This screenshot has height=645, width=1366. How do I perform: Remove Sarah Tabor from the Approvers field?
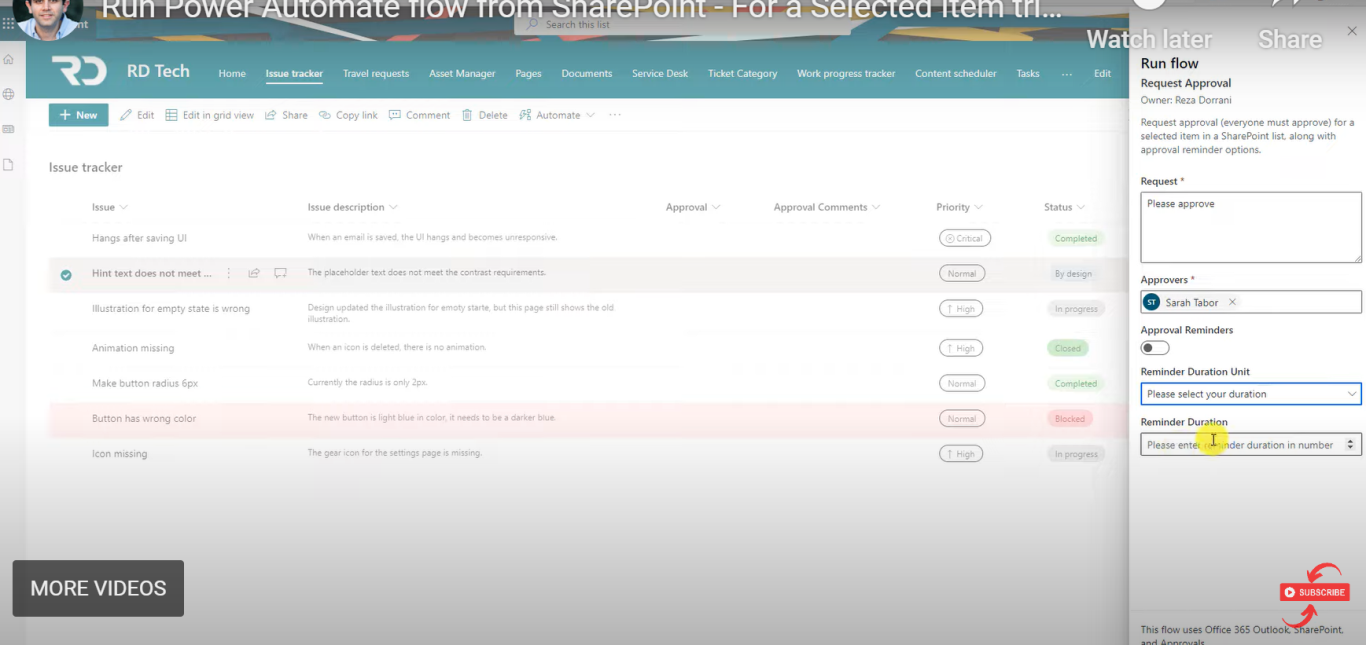[x=1234, y=301]
